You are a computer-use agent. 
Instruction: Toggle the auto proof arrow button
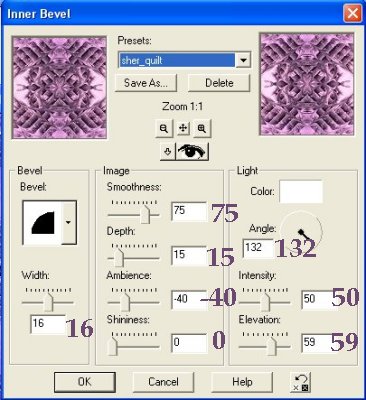168,152
